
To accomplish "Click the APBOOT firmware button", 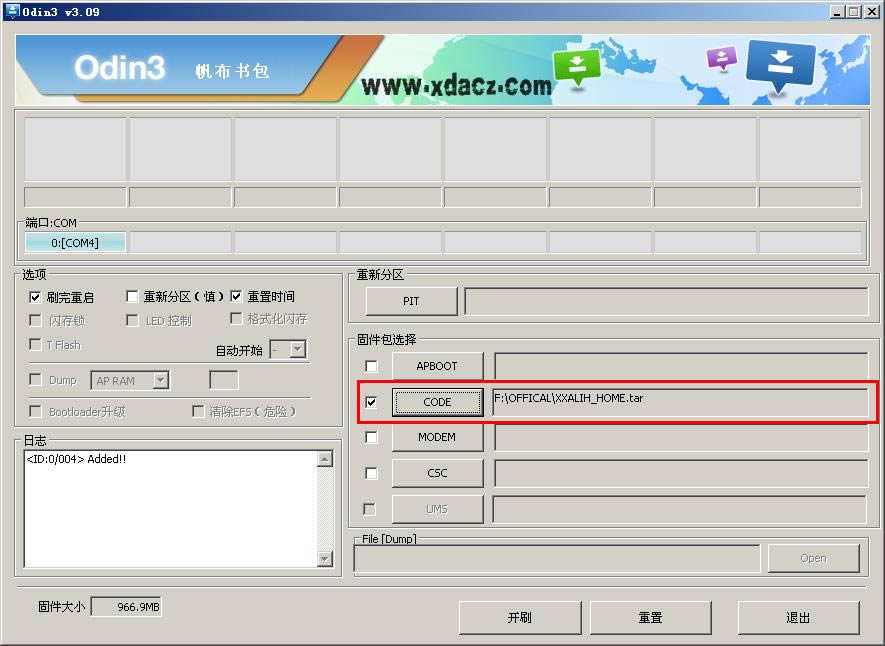I will (437, 366).
